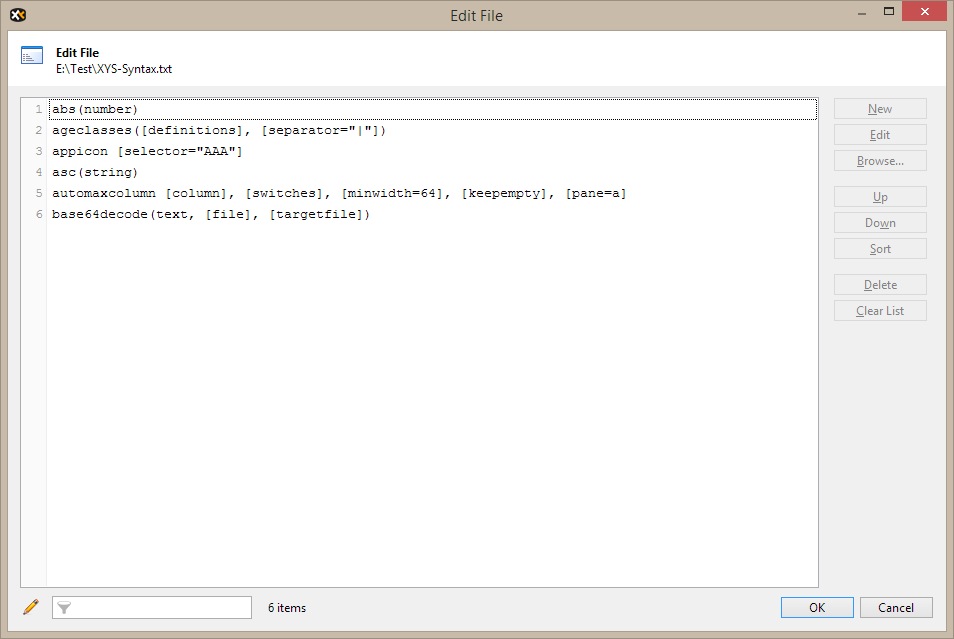Click the Clear List button
This screenshot has width=954, height=639.
[x=880, y=311]
